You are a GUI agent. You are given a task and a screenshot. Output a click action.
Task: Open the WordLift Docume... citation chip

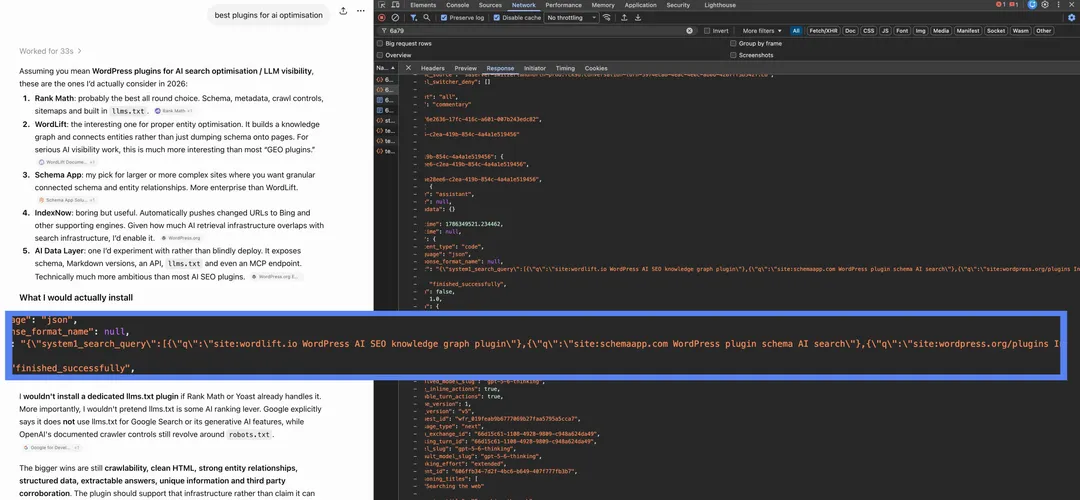[67, 162]
